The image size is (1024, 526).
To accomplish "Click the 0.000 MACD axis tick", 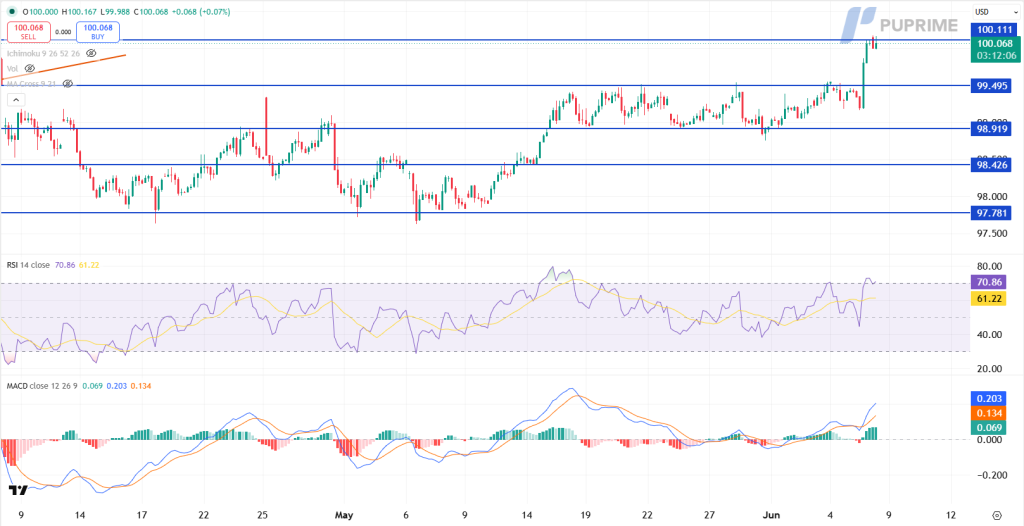I will (987, 440).
